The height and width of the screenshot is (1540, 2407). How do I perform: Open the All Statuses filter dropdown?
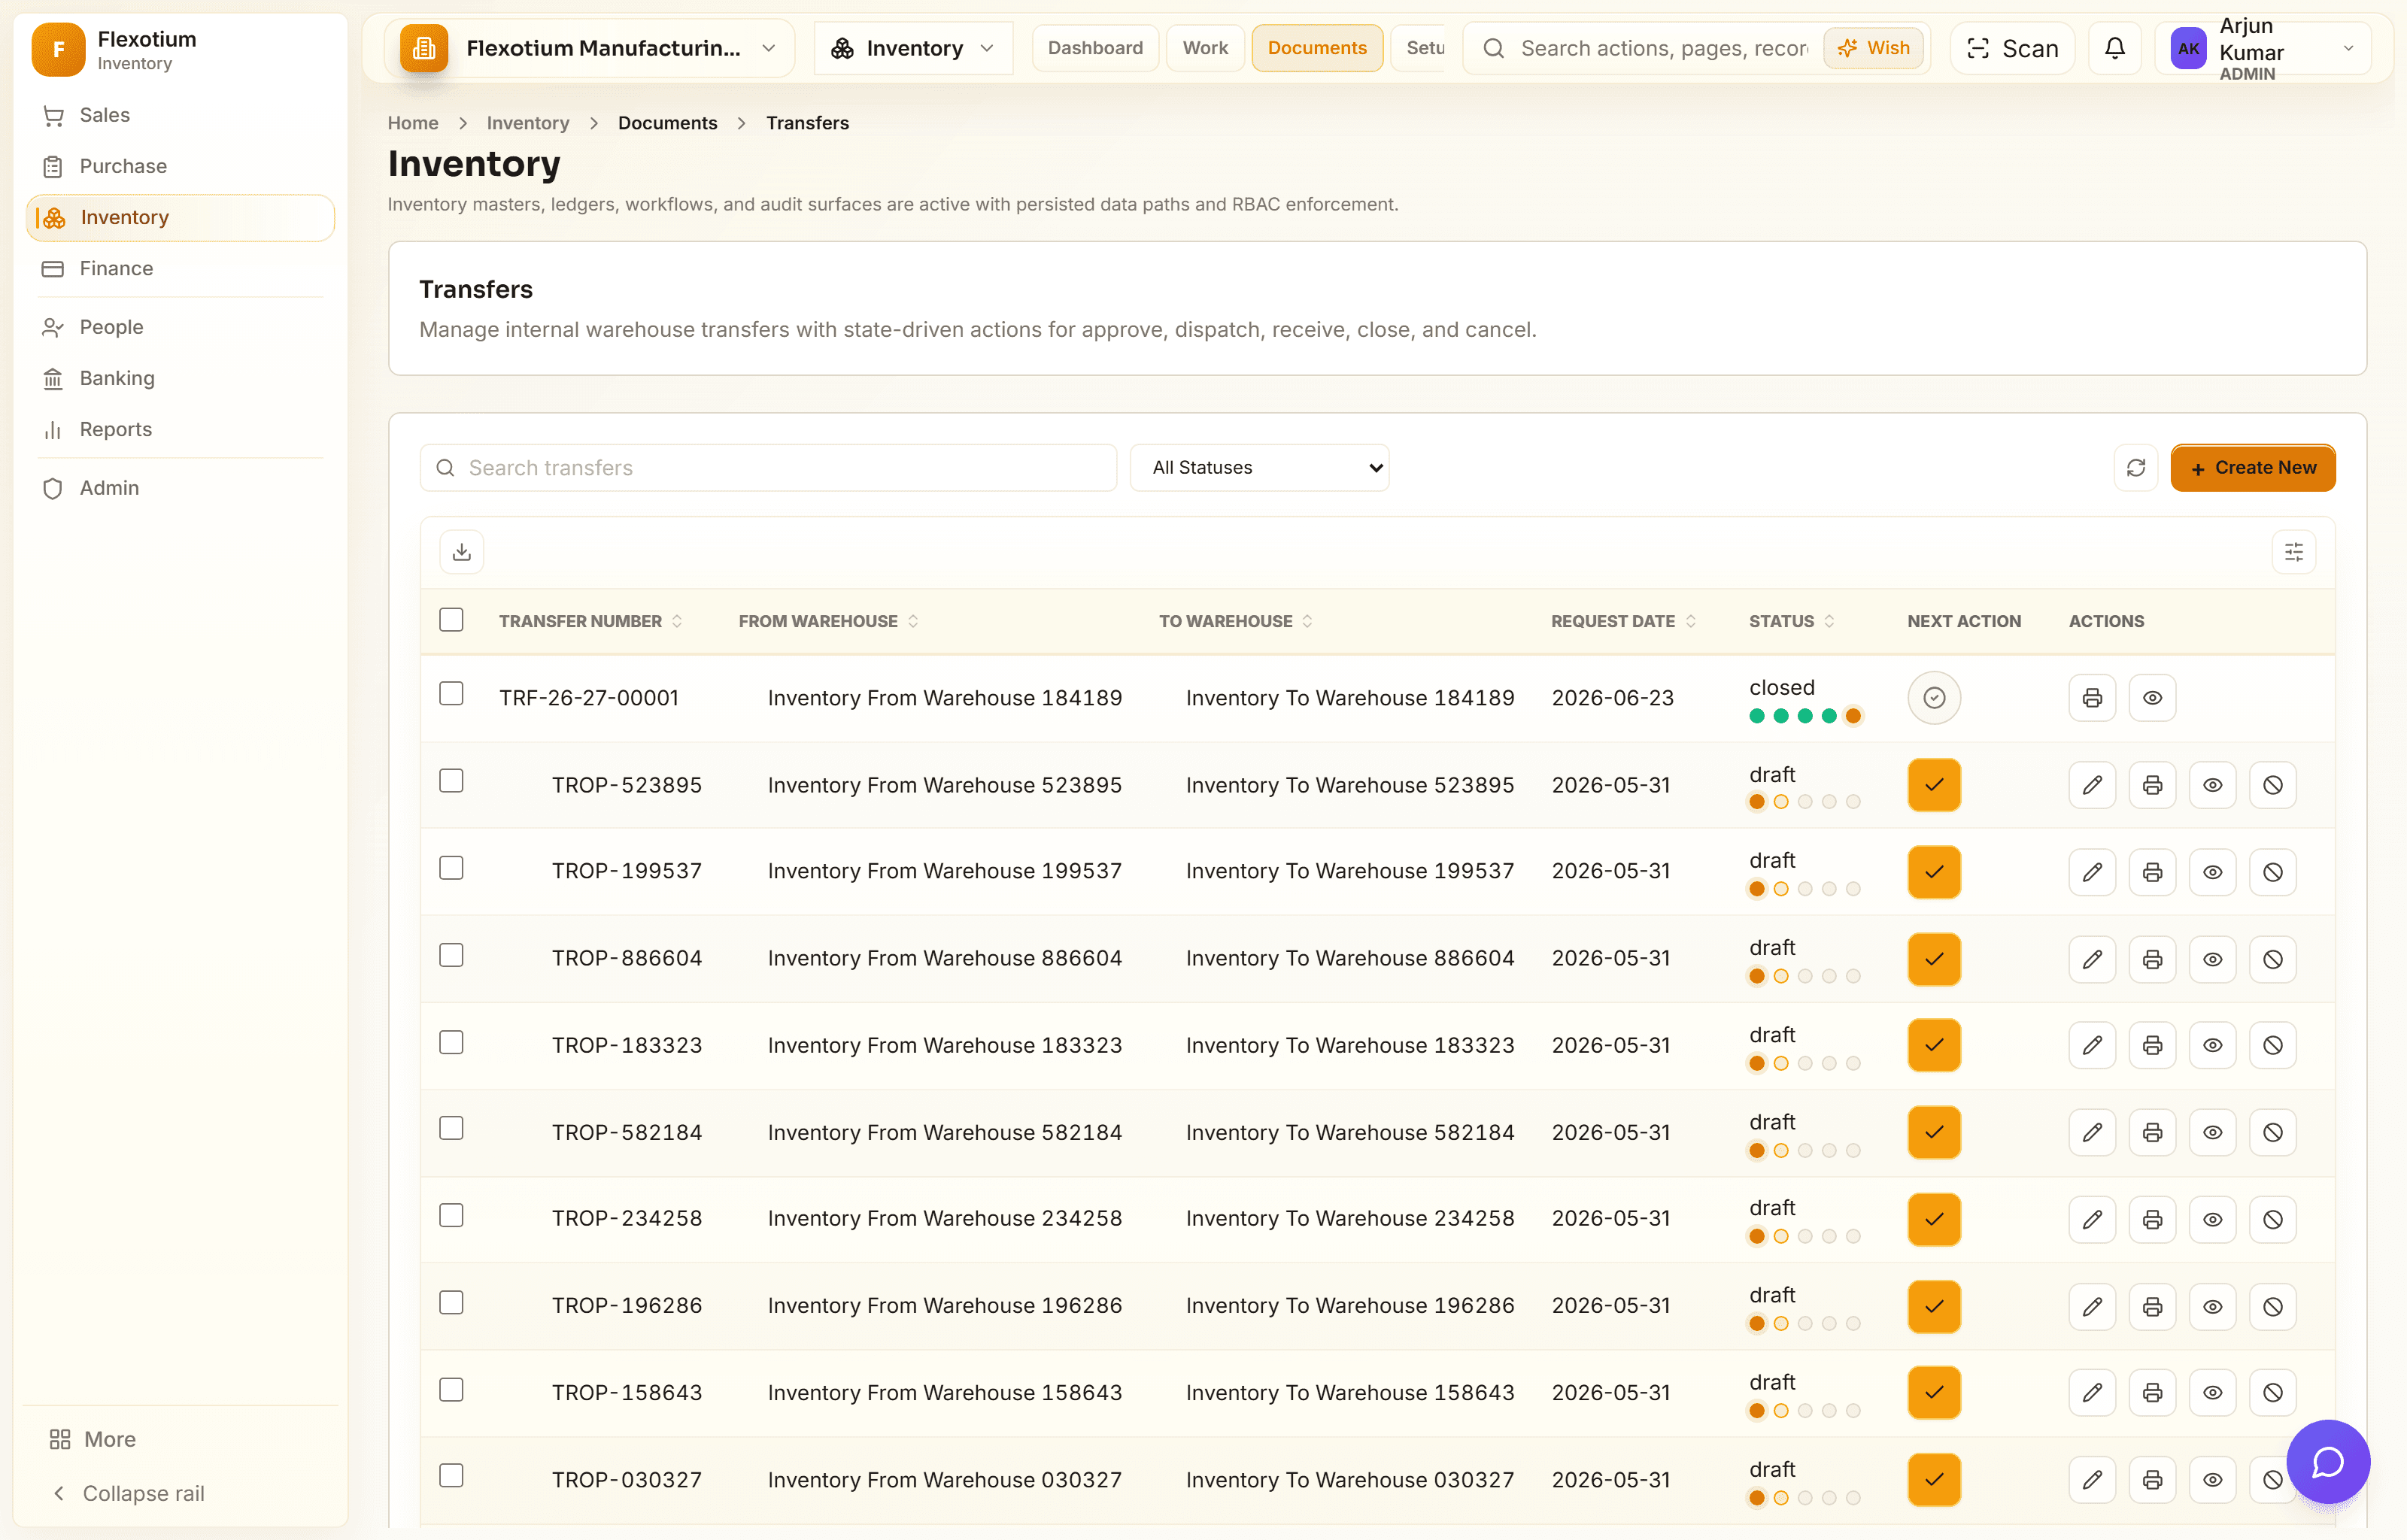1259,468
